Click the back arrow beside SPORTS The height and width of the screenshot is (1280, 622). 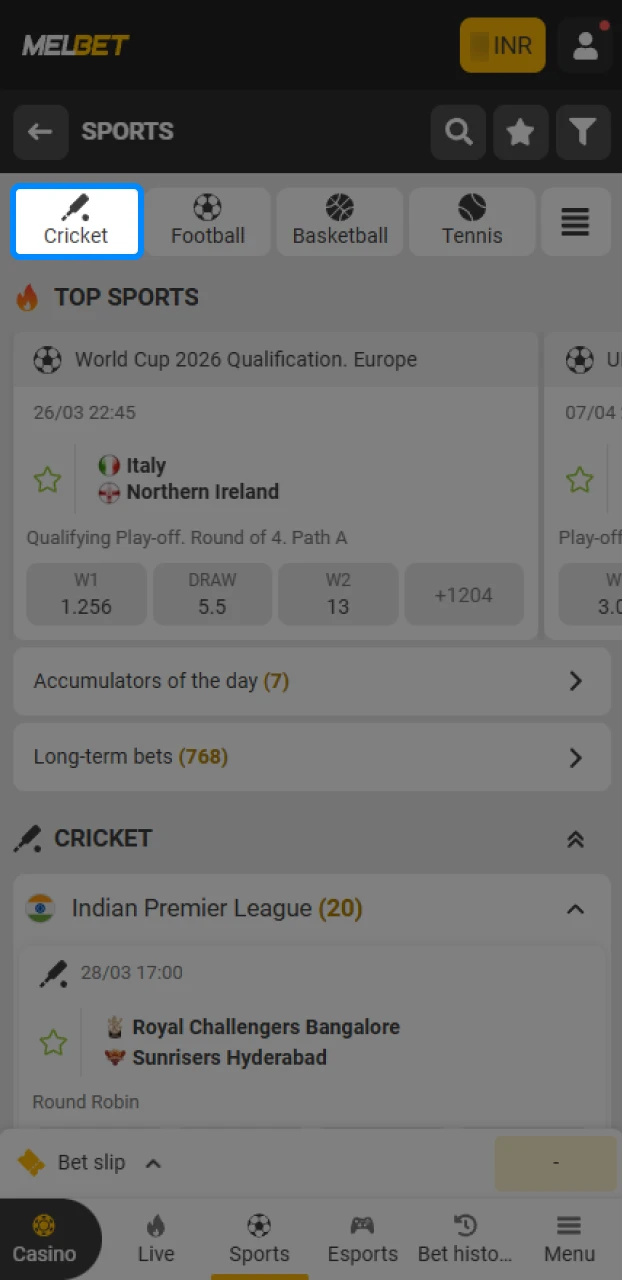pos(40,132)
